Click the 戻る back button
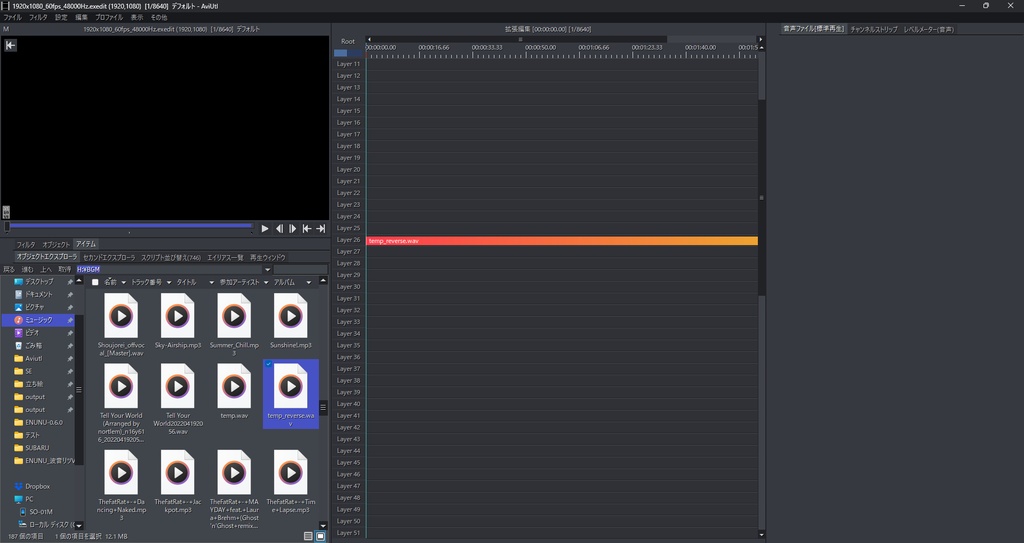 (x=9, y=269)
